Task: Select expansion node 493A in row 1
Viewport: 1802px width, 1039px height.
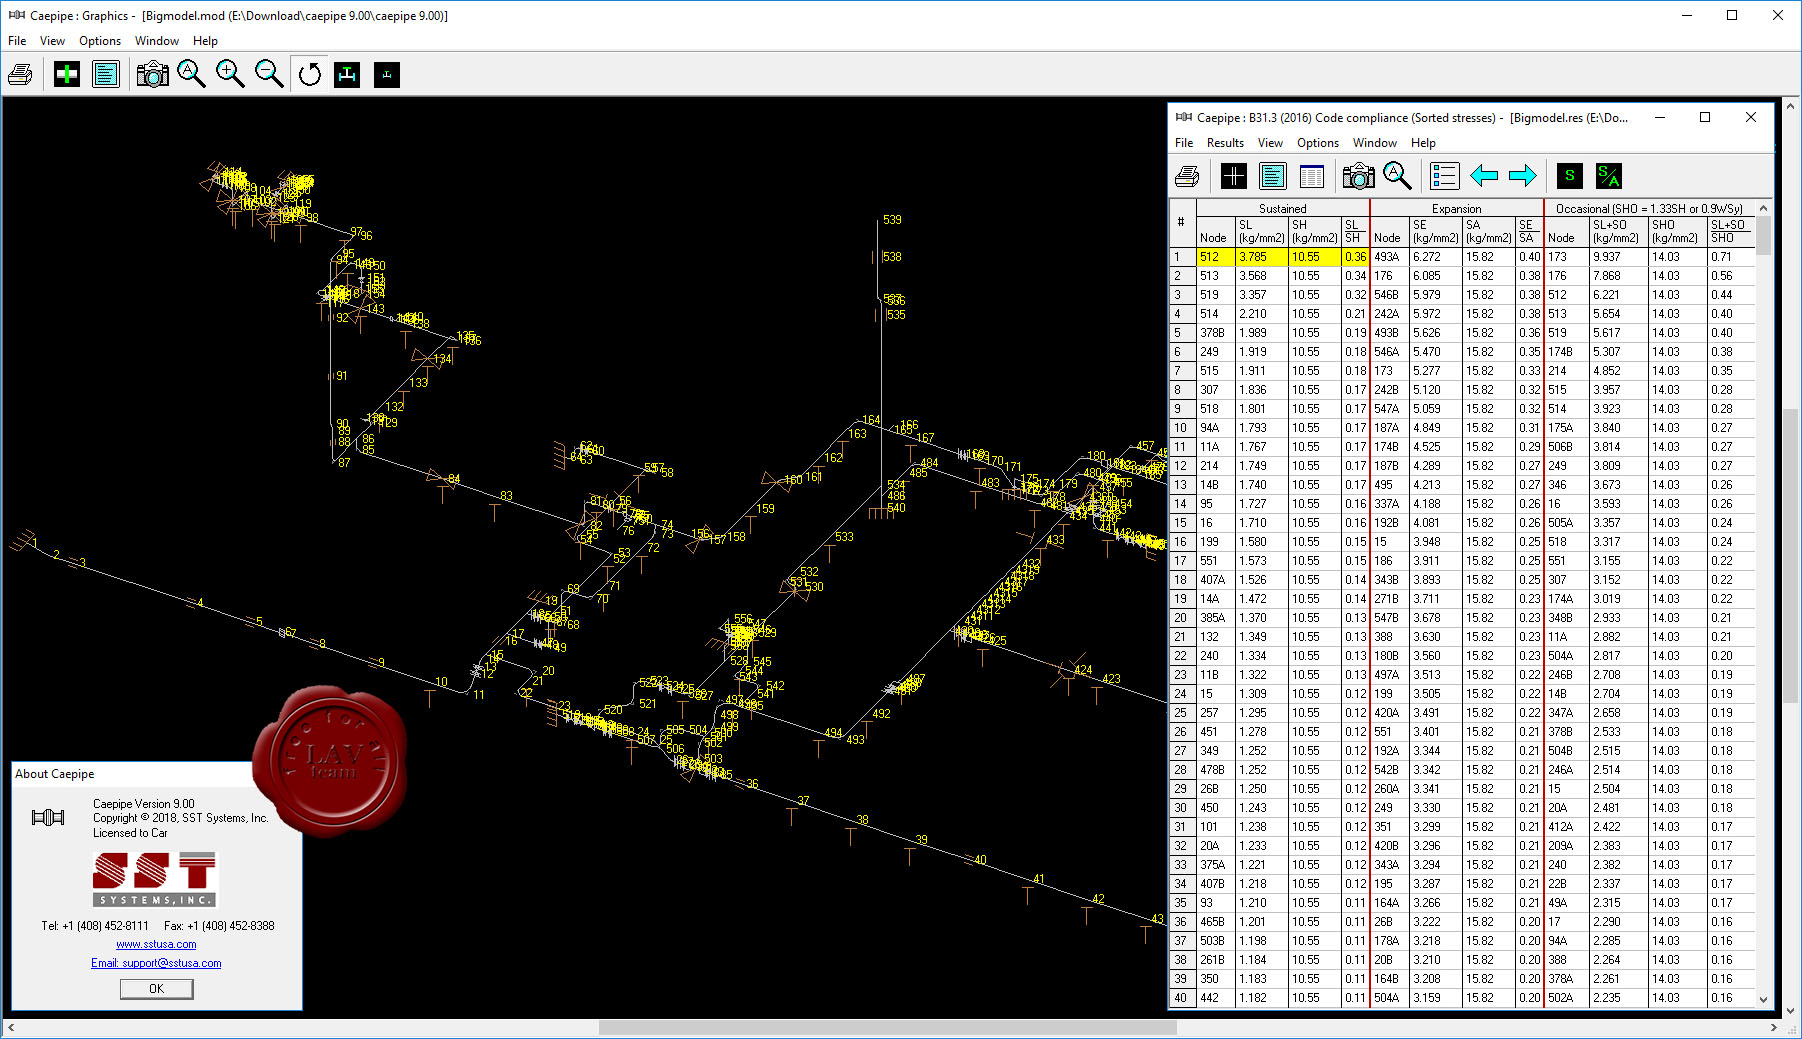Action: coord(1390,257)
